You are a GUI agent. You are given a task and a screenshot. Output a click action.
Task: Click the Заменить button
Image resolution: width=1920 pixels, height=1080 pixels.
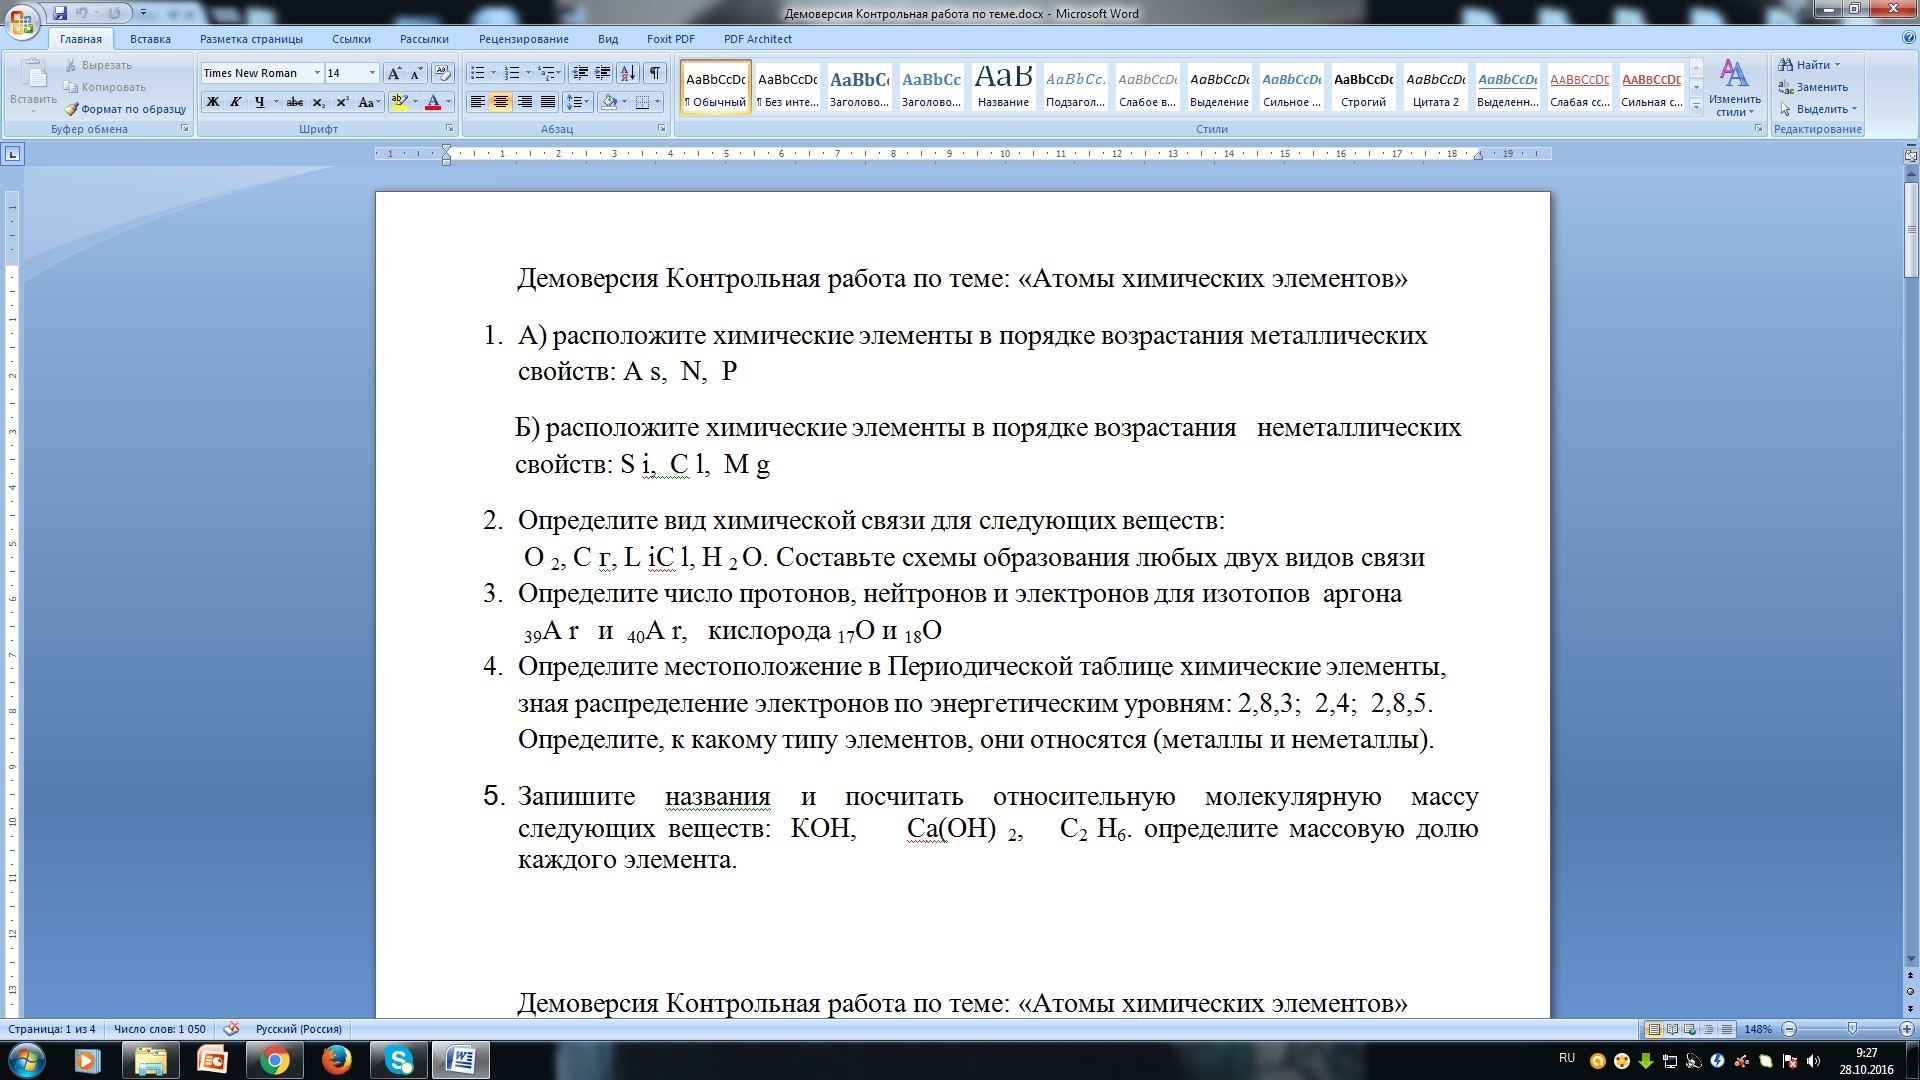[x=1821, y=87]
